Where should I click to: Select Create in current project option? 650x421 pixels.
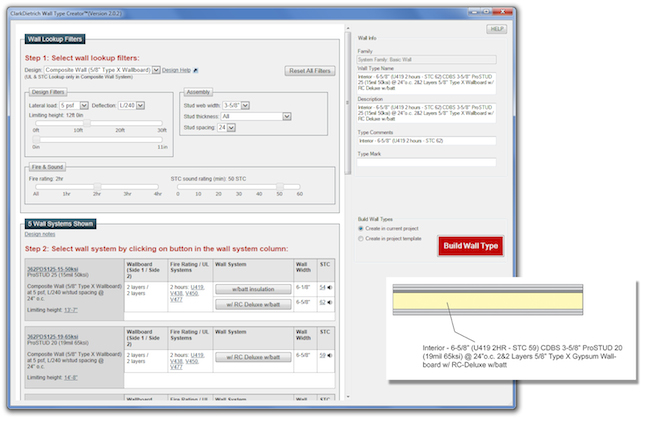coord(361,229)
